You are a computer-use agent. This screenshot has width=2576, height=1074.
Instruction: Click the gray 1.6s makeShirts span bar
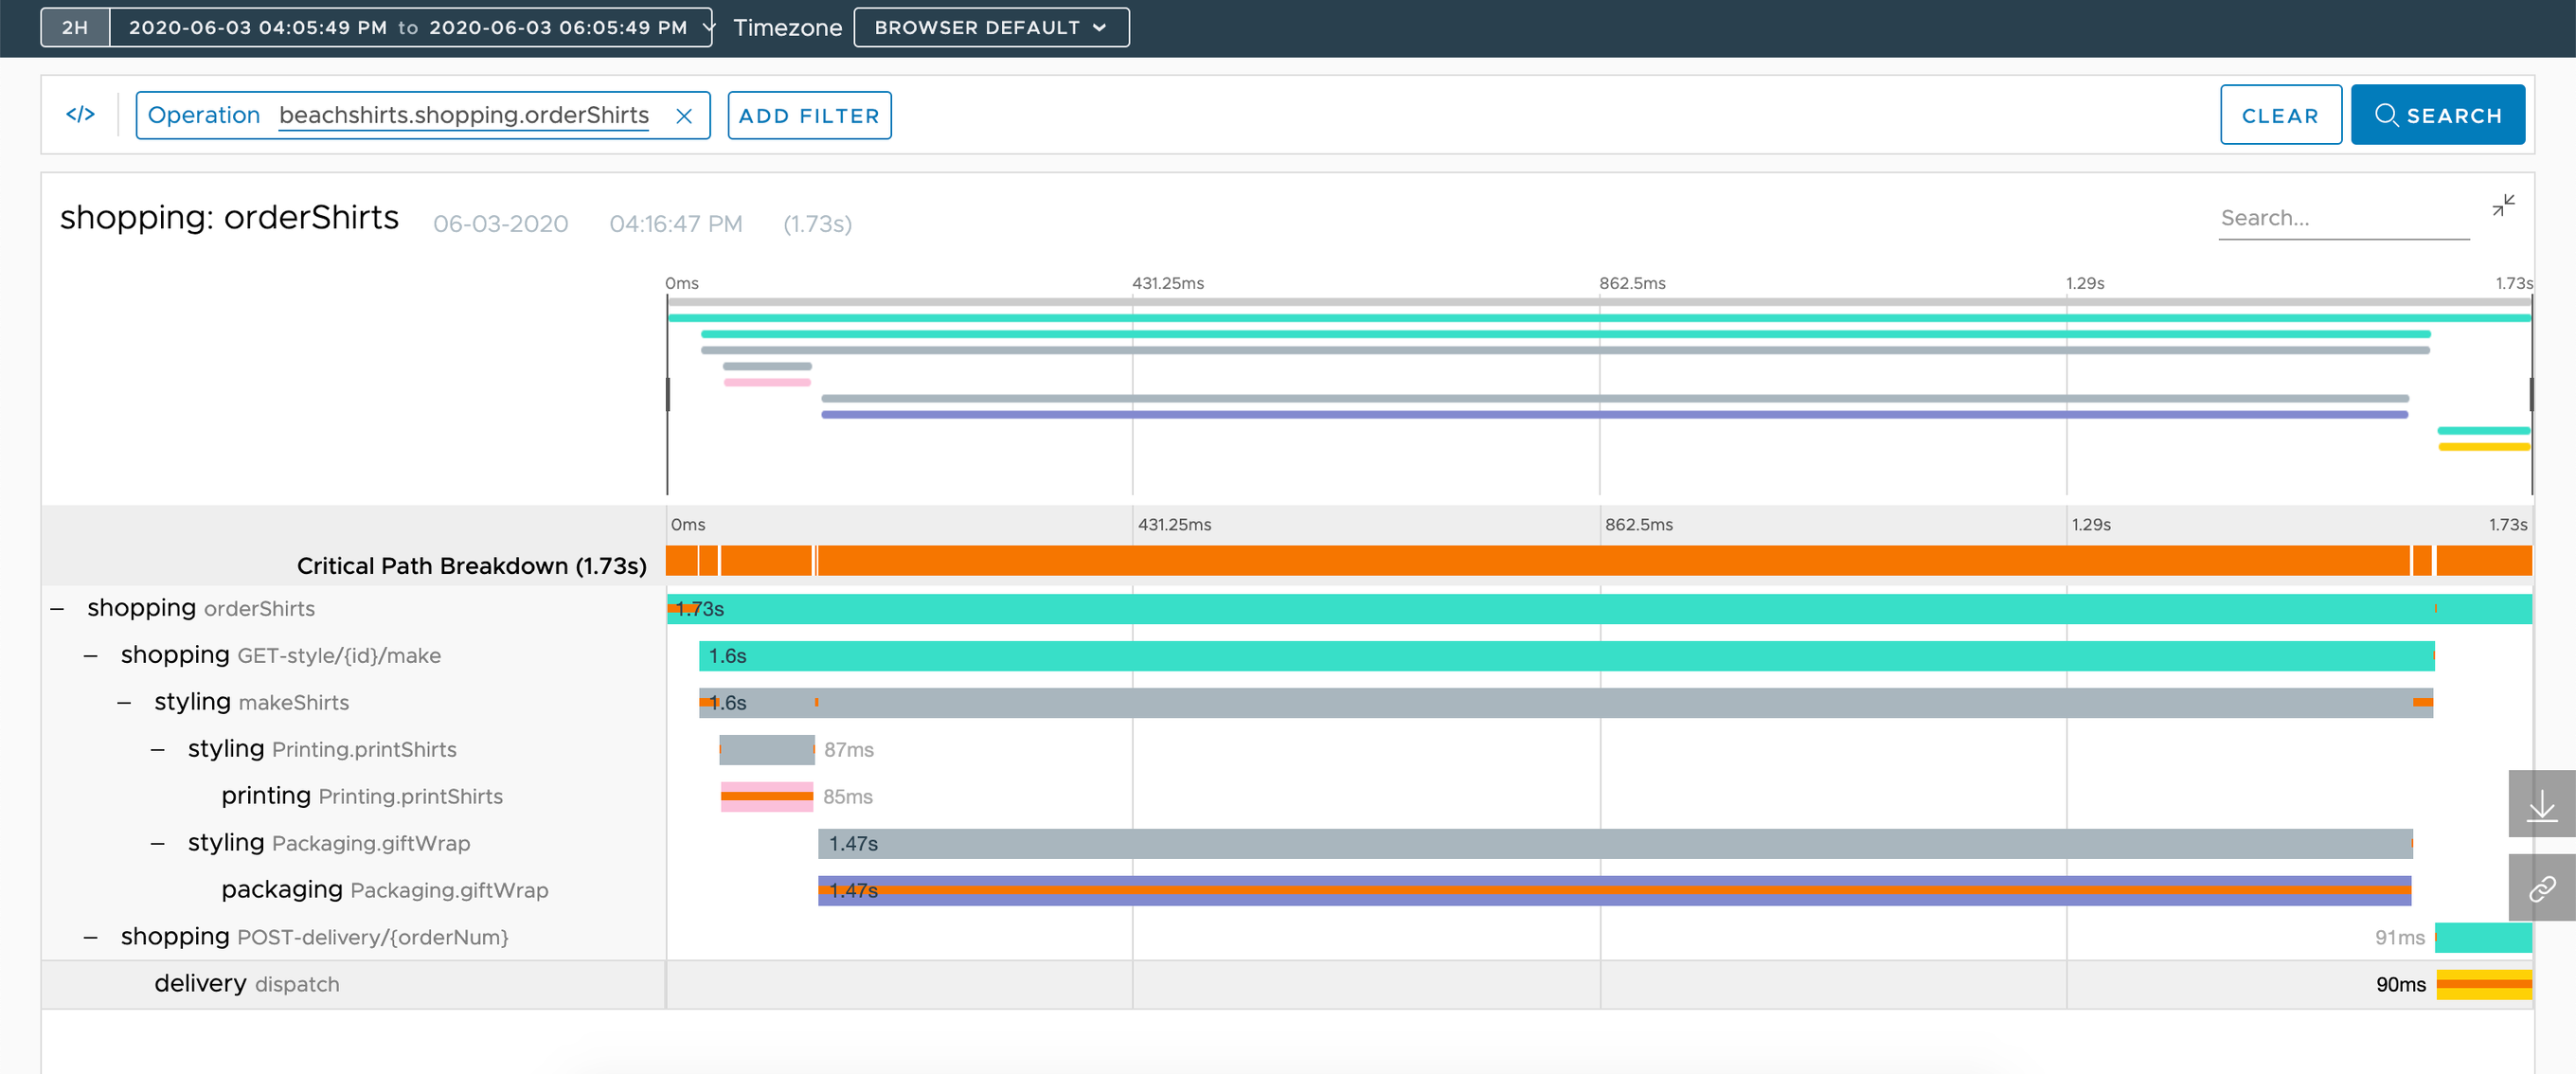coord(1566,702)
